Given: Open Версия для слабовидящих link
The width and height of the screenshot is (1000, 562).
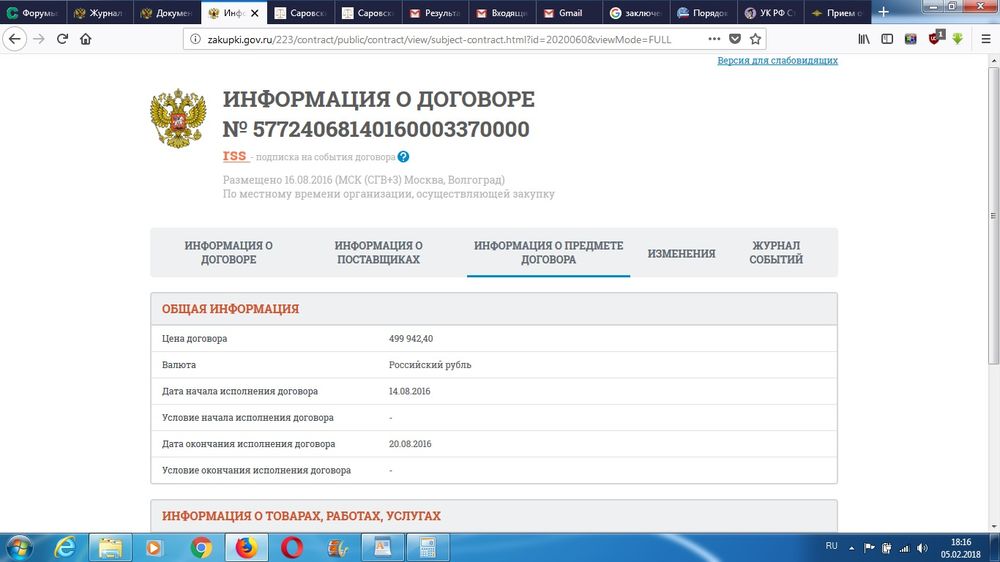Looking at the screenshot, I should coord(777,60).
